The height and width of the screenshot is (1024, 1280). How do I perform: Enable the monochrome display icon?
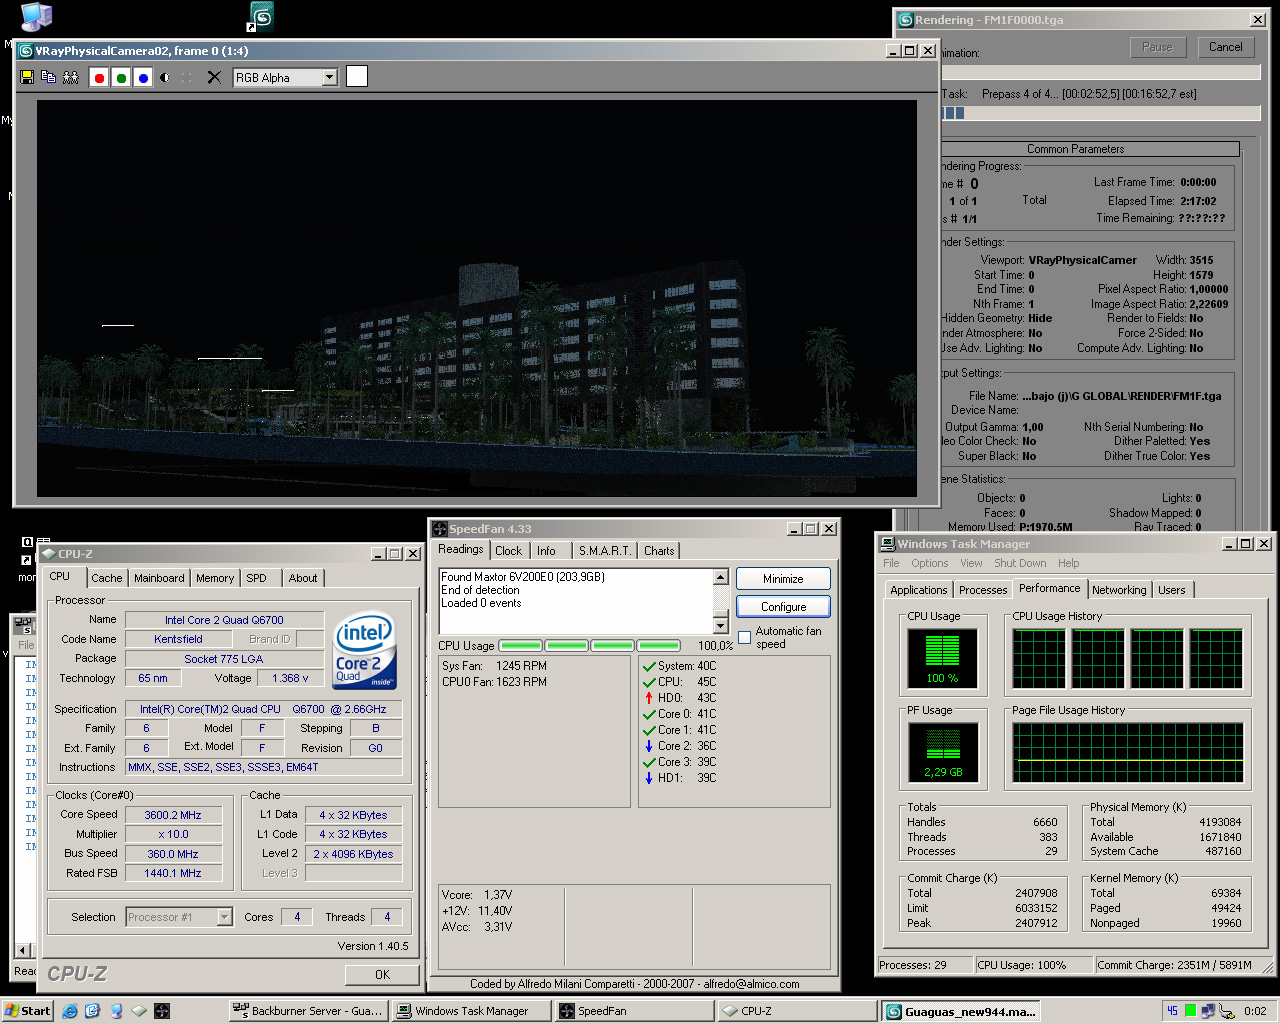(x=165, y=77)
